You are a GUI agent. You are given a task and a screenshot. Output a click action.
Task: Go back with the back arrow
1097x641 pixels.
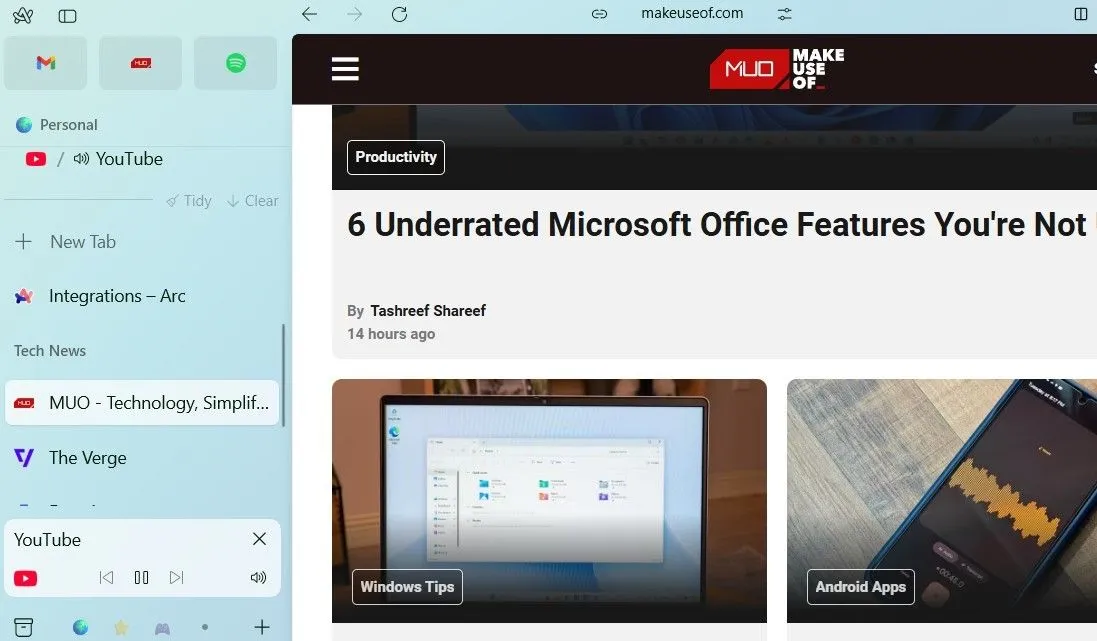pos(309,14)
